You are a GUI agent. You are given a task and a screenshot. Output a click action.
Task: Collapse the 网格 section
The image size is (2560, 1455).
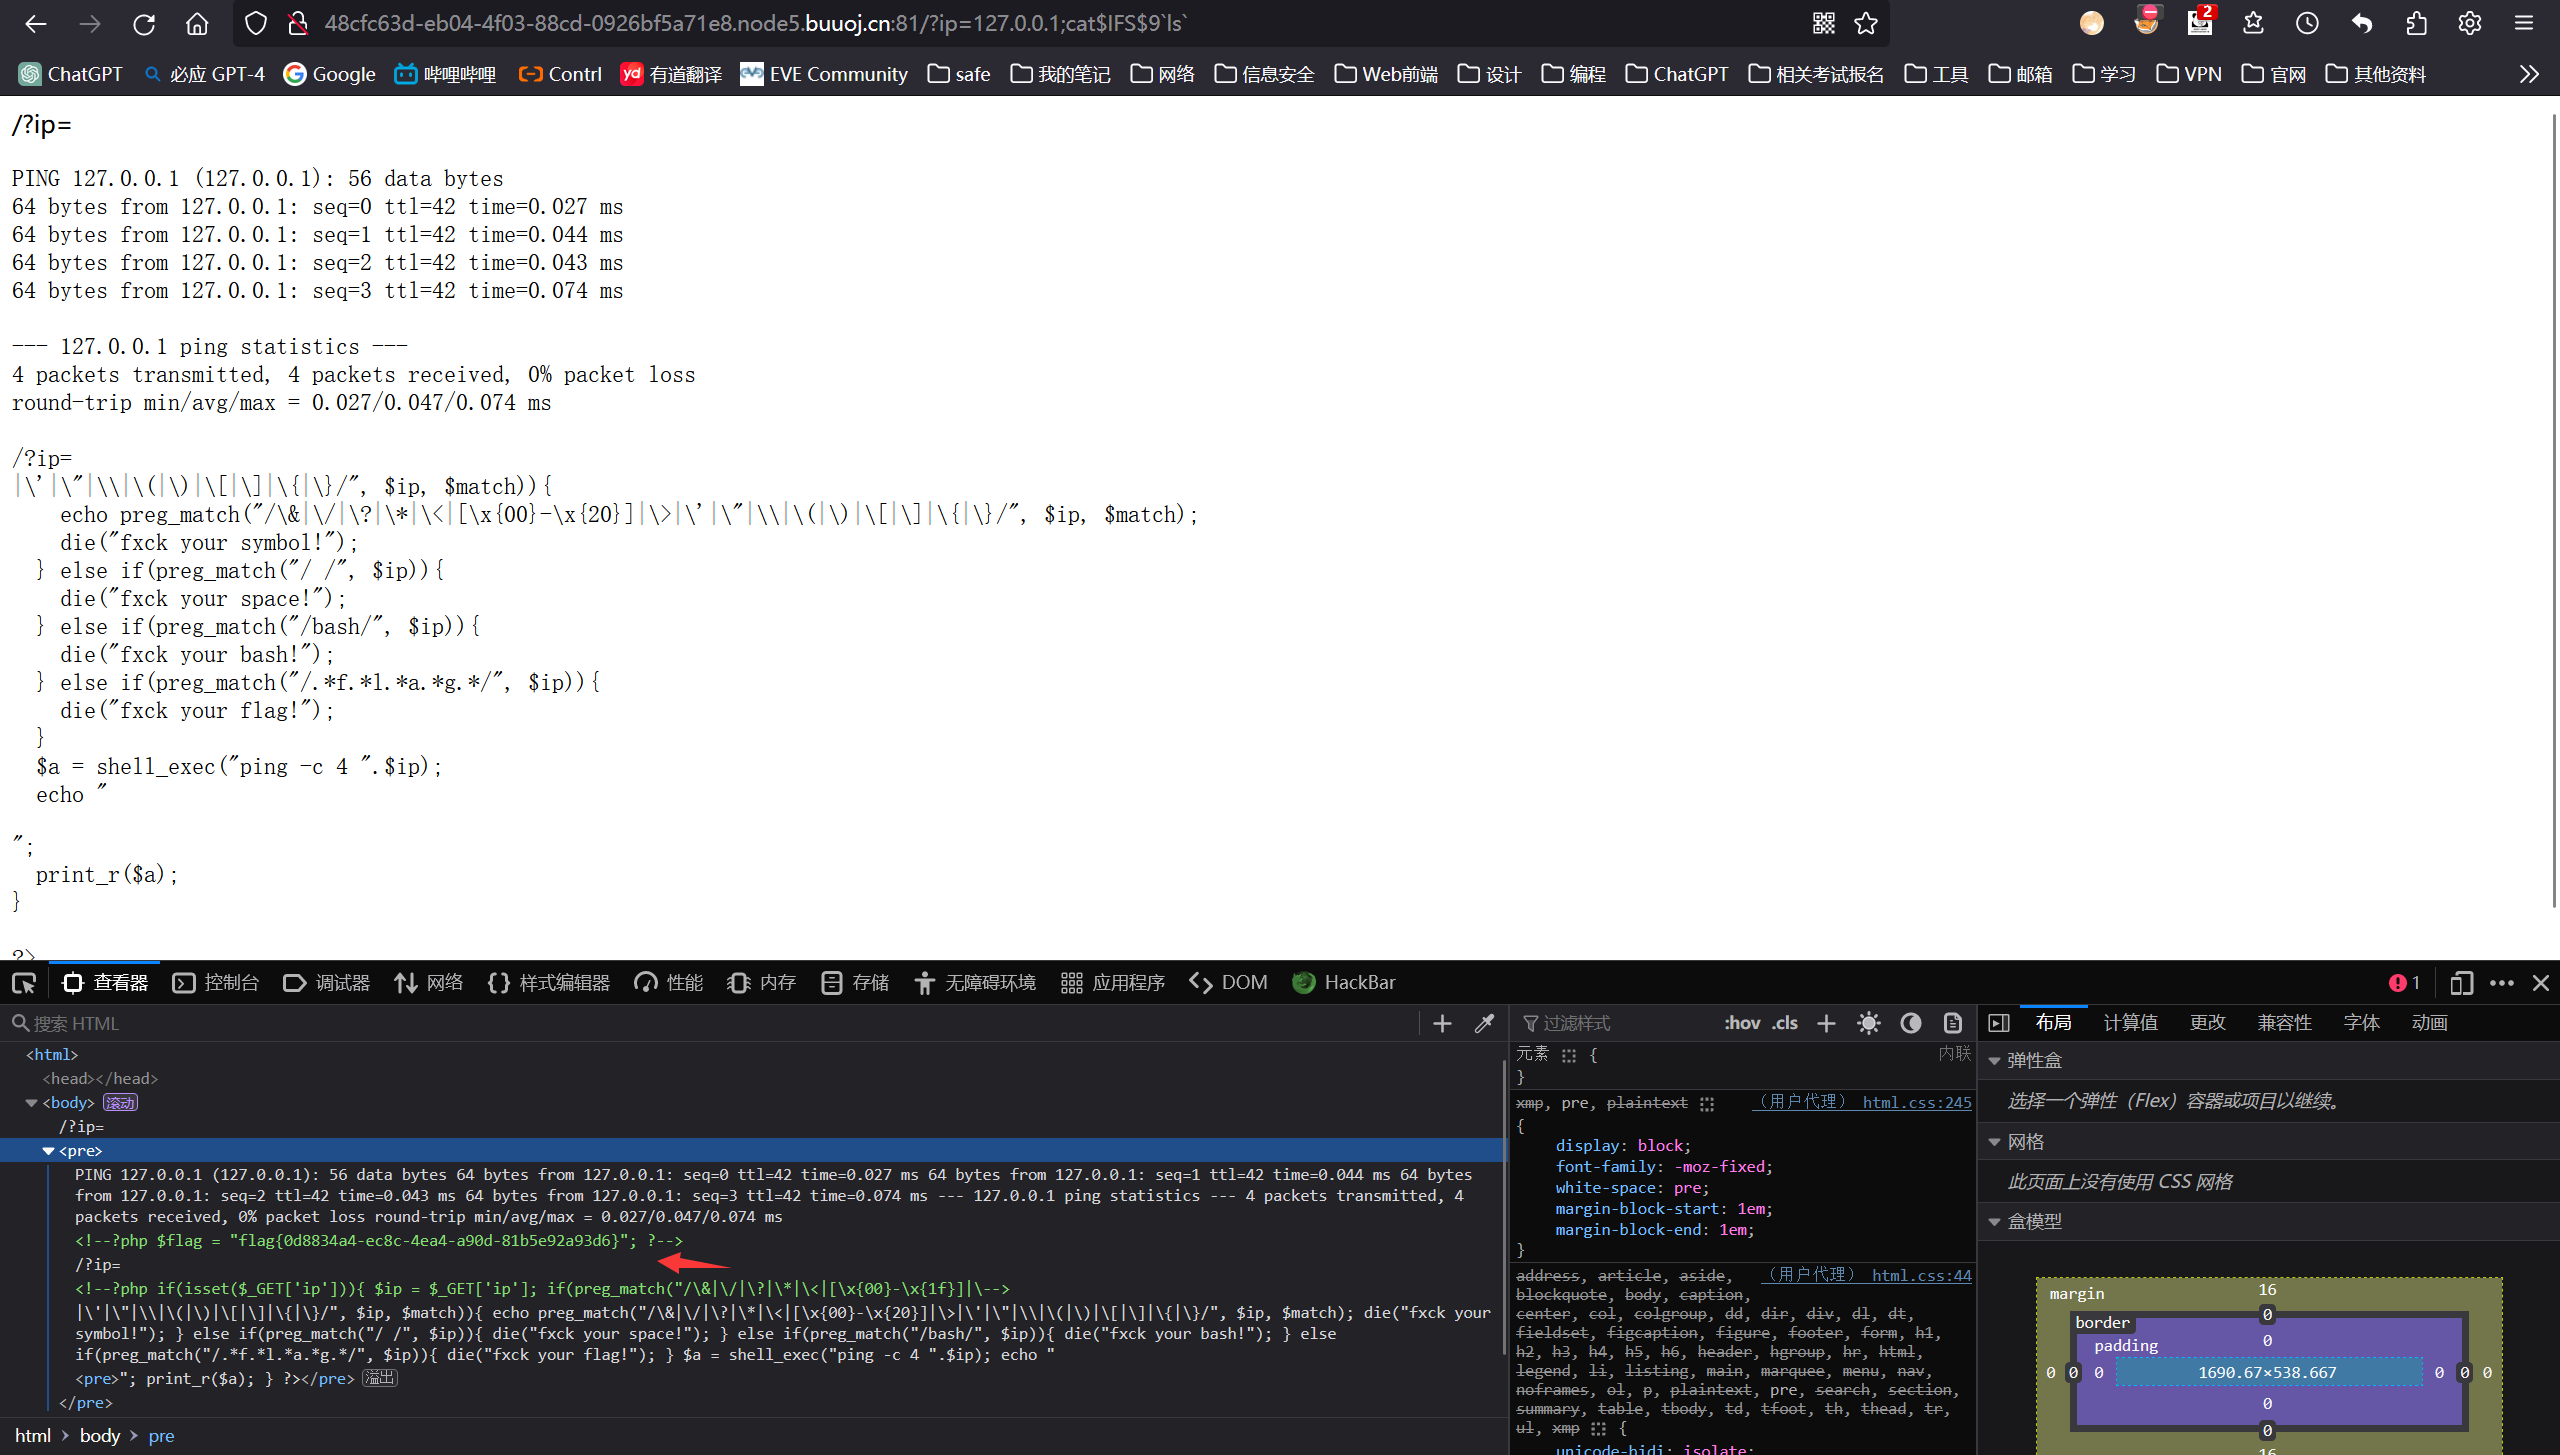pyautogui.click(x=1994, y=1142)
